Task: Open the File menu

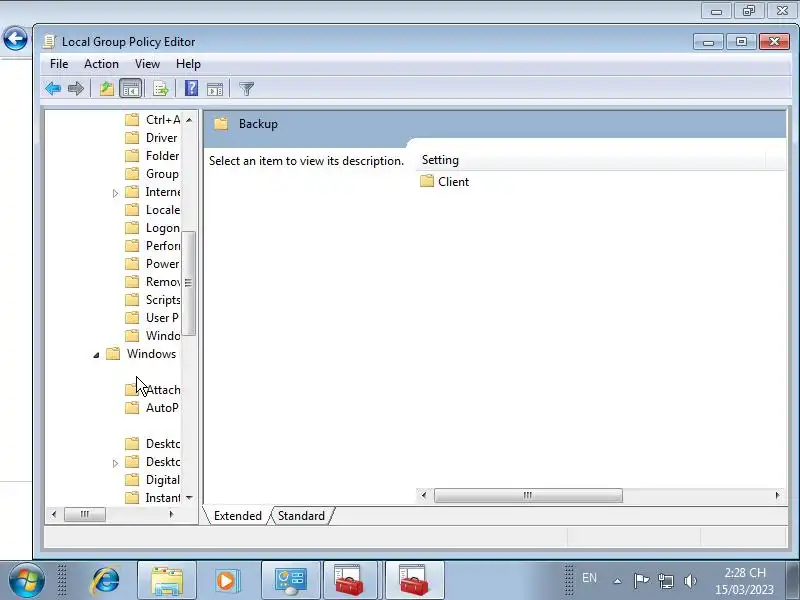Action: click(59, 64)
